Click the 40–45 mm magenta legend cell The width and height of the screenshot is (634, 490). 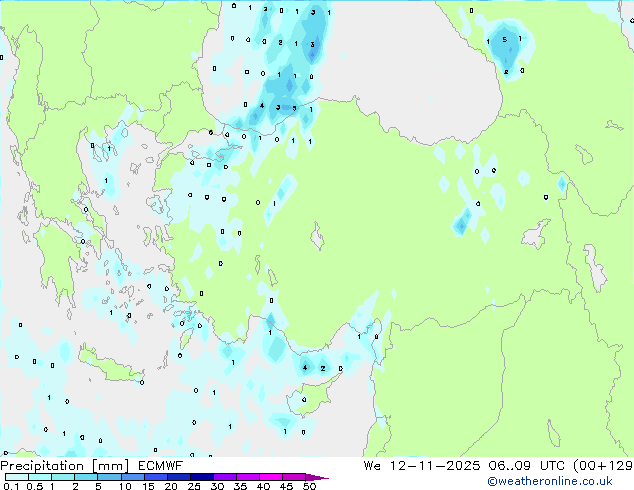271,477
